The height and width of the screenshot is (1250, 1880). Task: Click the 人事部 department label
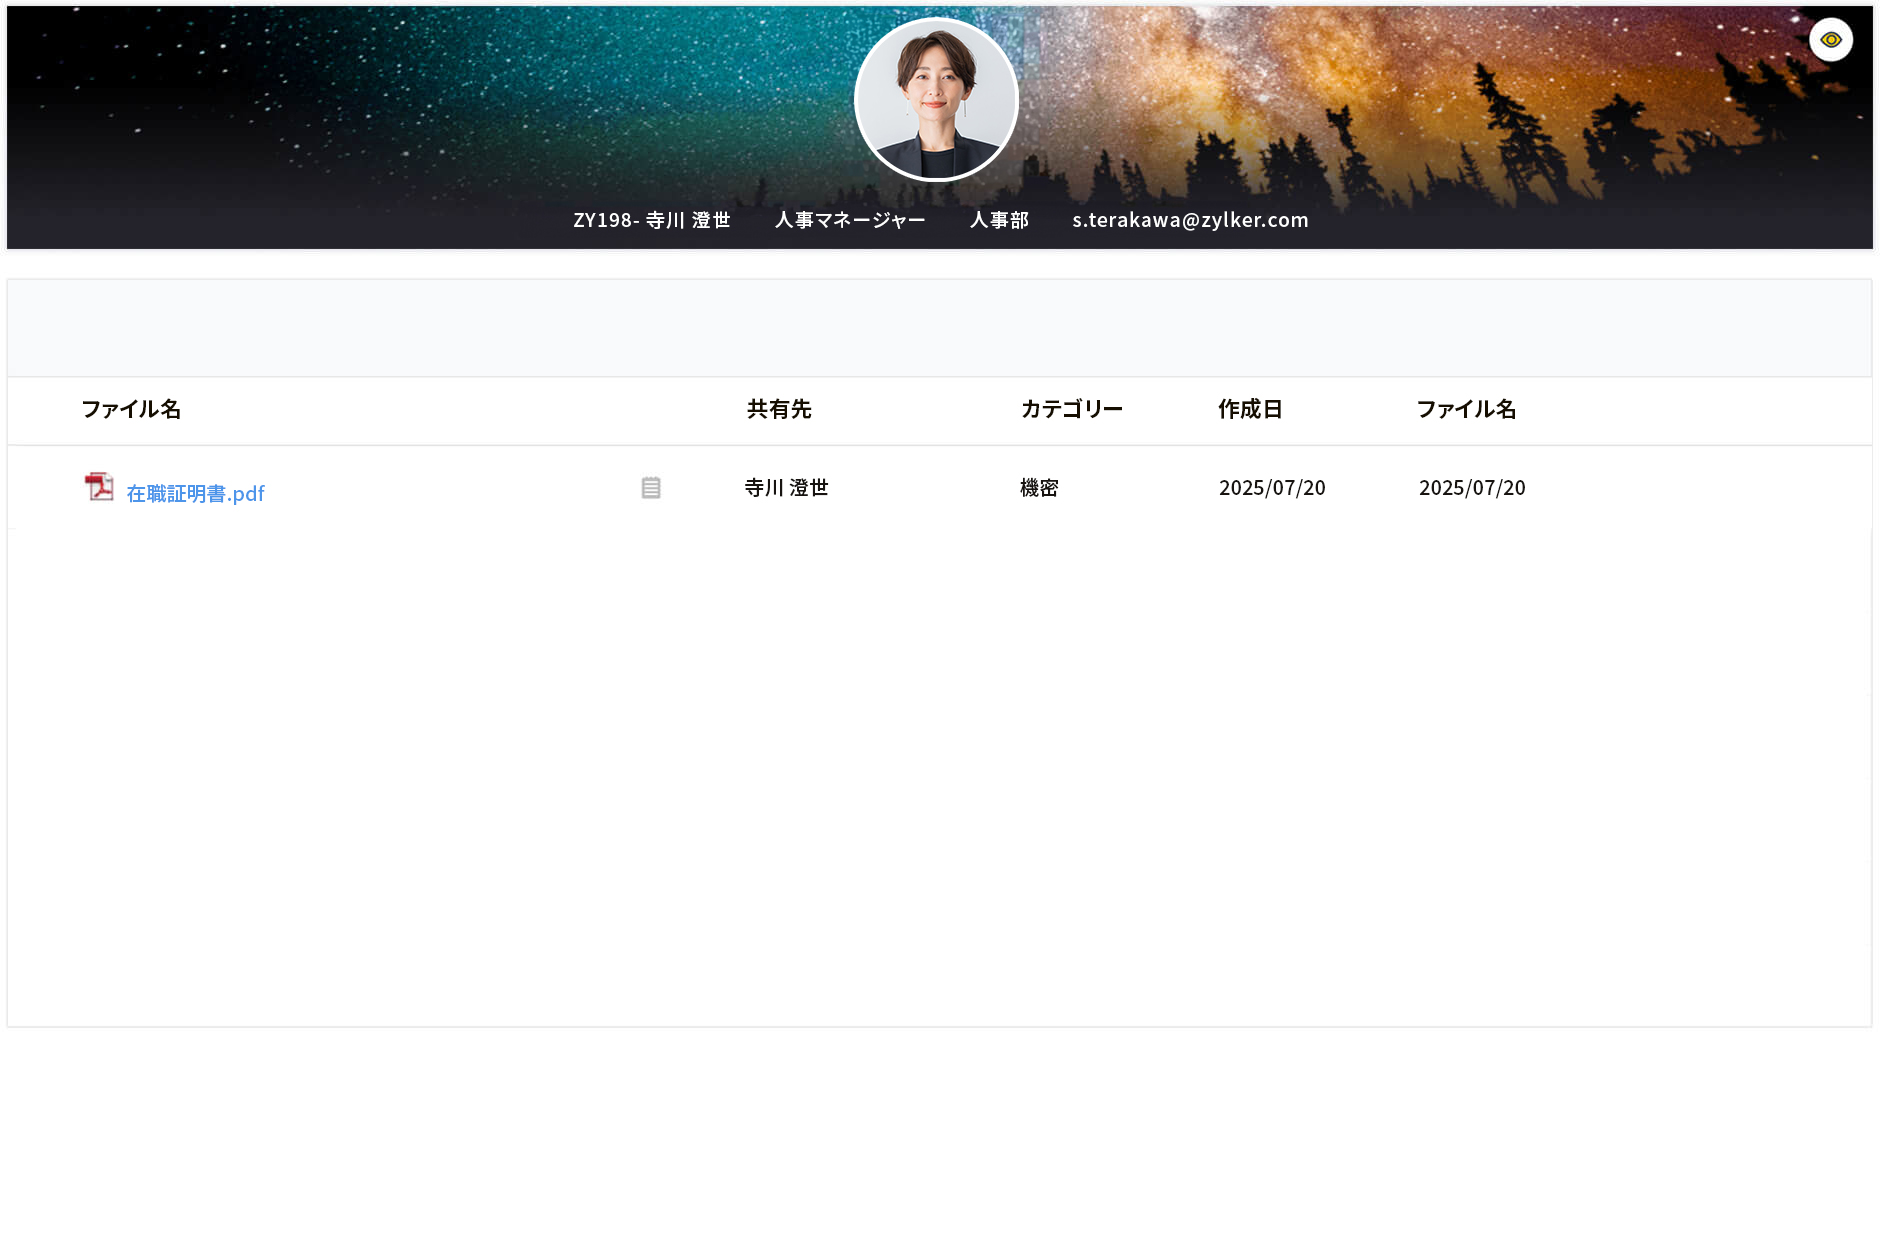pyautogui.click(x=999, y=220)
